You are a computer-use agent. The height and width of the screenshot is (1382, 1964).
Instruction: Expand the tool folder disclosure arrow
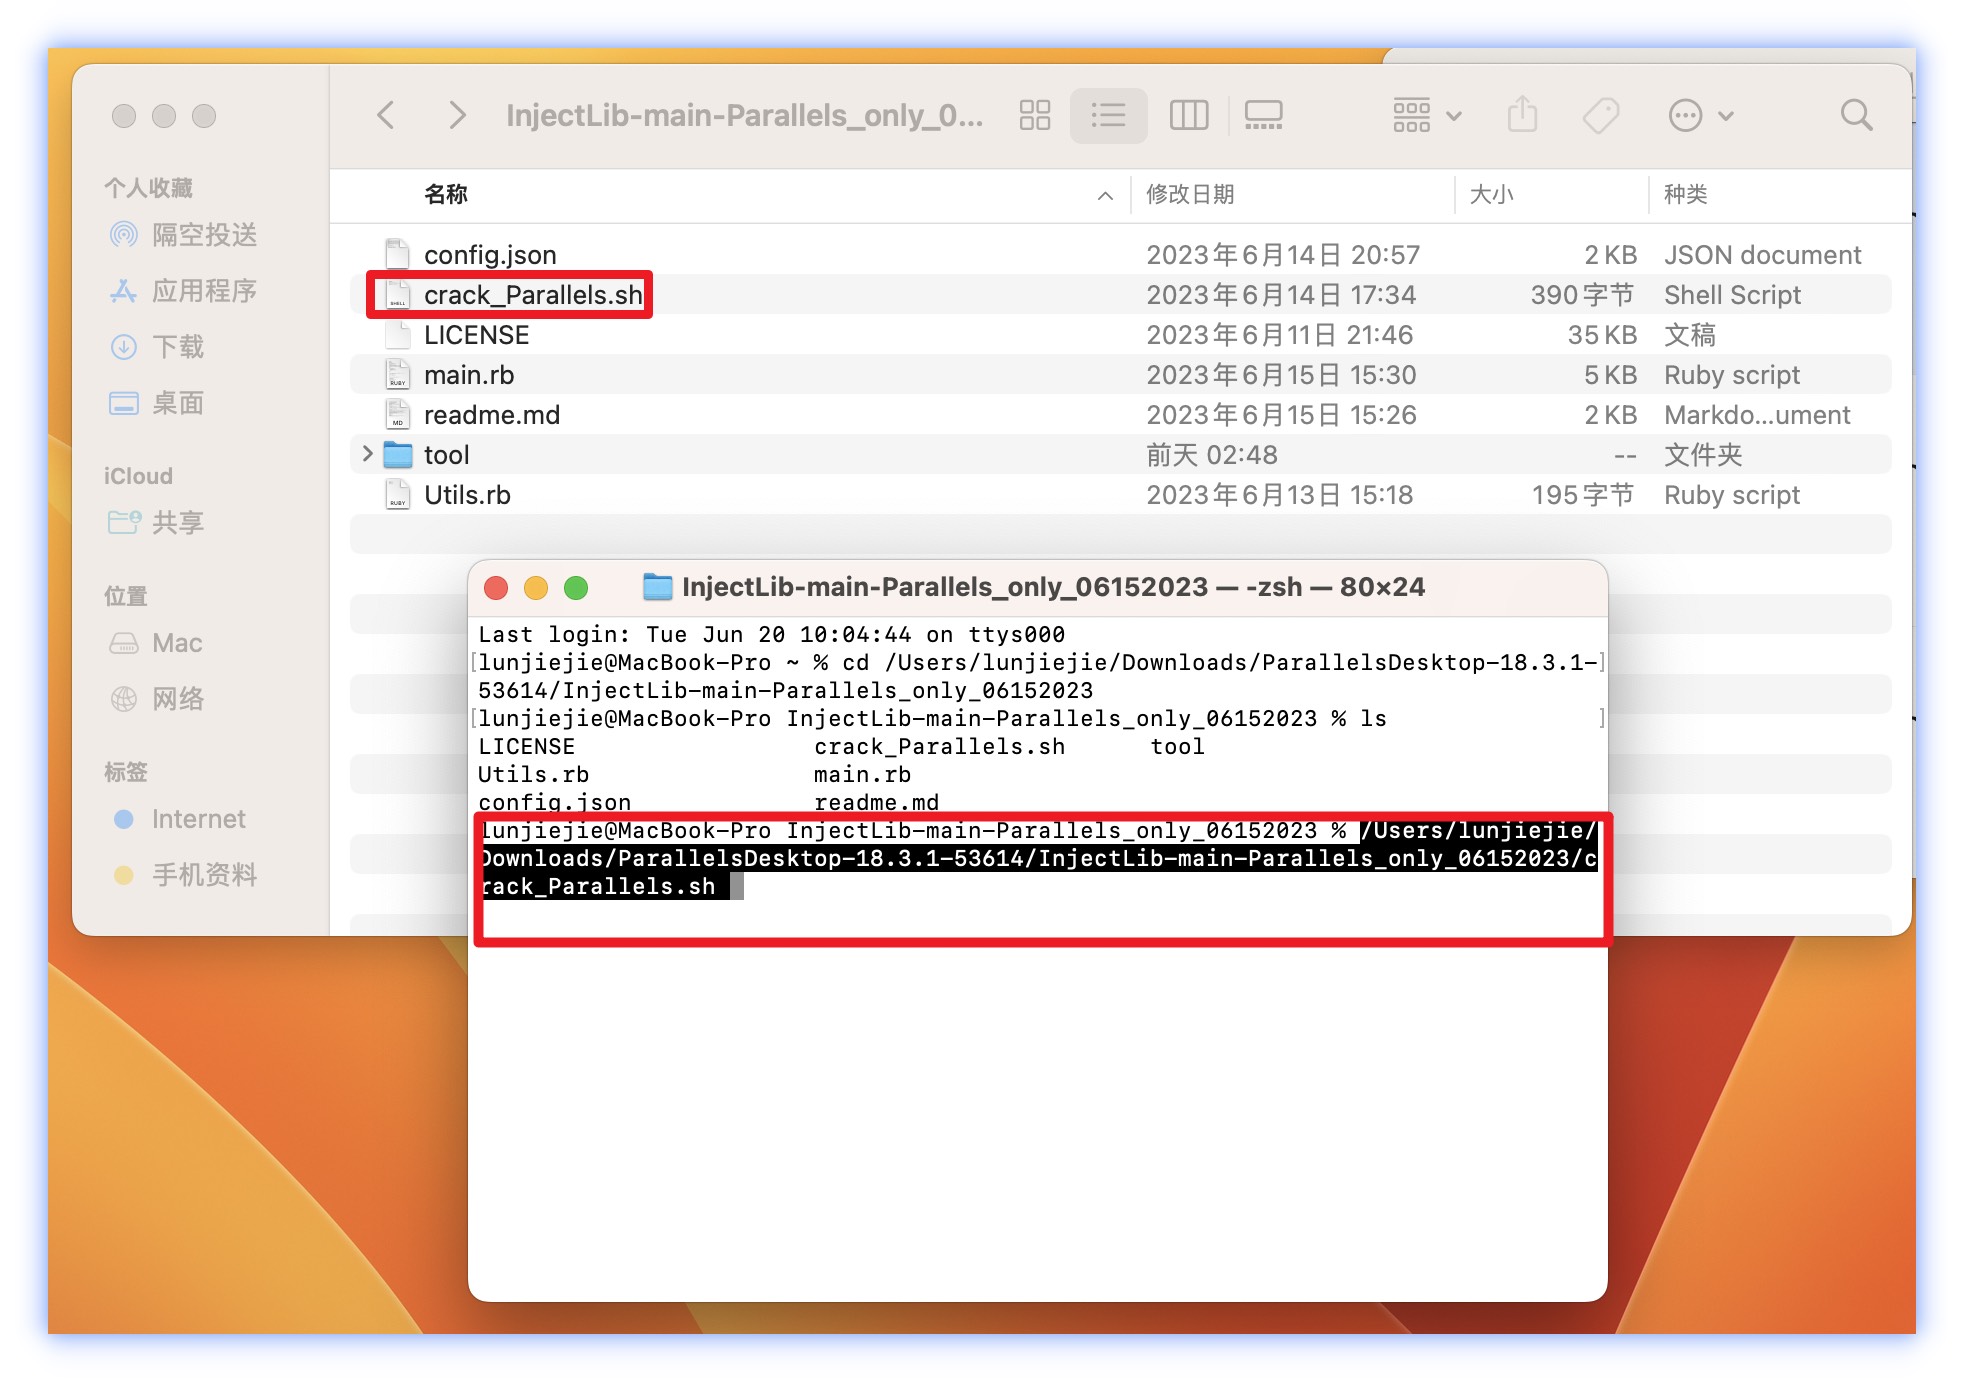367,454
